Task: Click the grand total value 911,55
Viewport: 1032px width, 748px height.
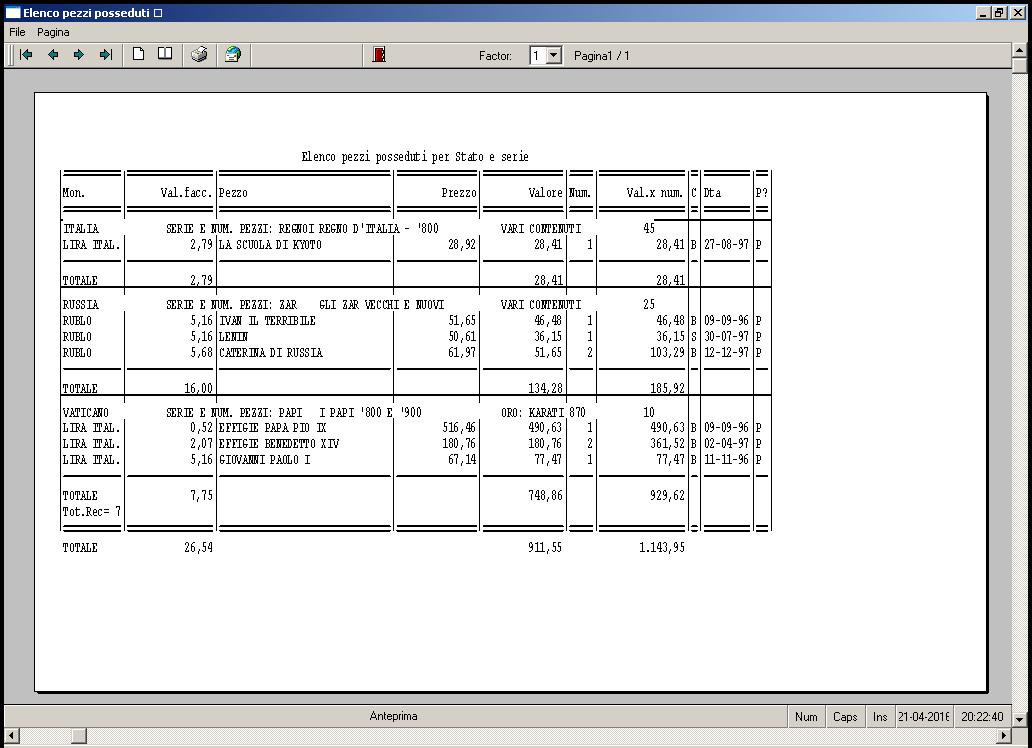Action: coord(545,548)
